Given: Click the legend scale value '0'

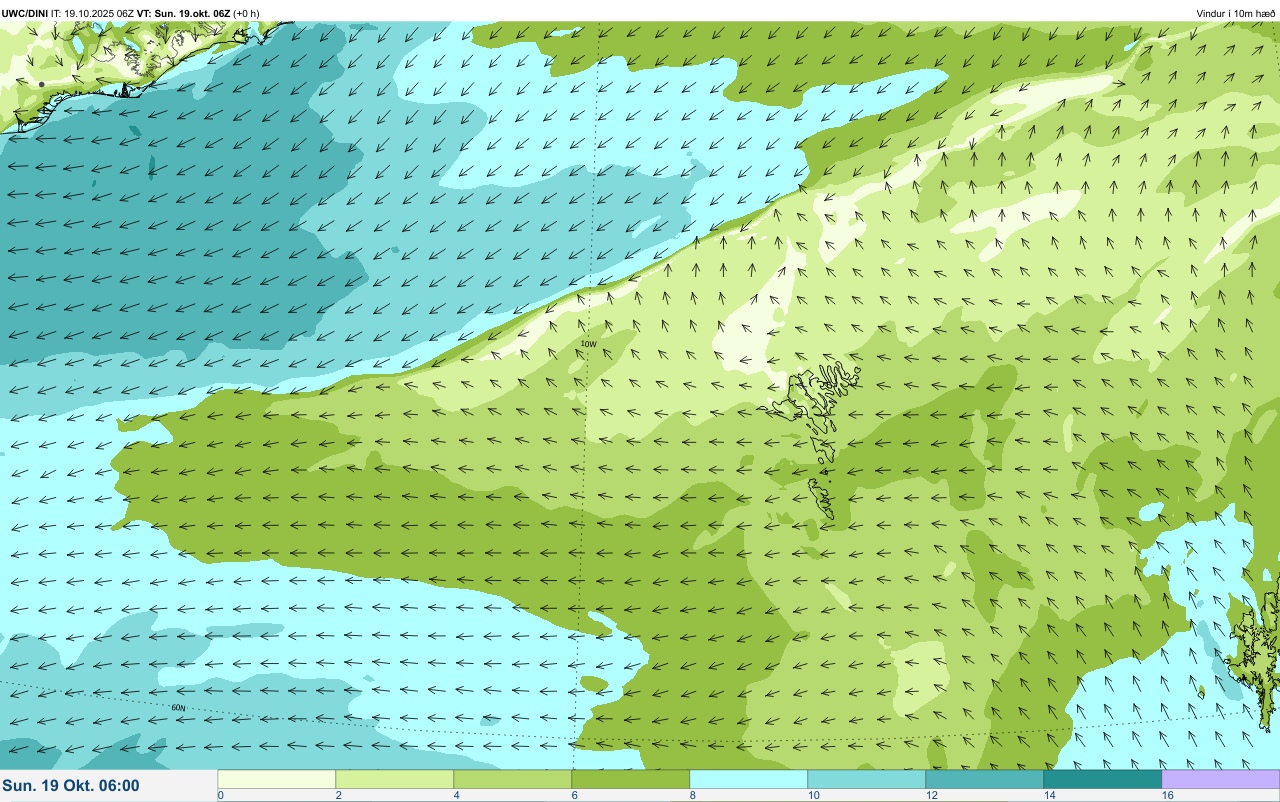Looking at the screenshot, I should pos(220,795).
